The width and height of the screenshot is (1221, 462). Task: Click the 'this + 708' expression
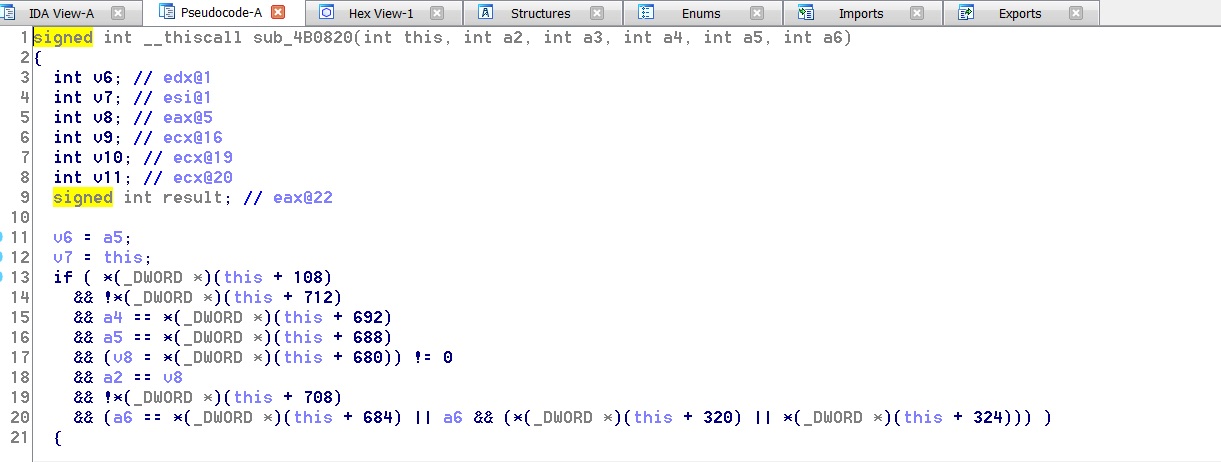[288, 397]
